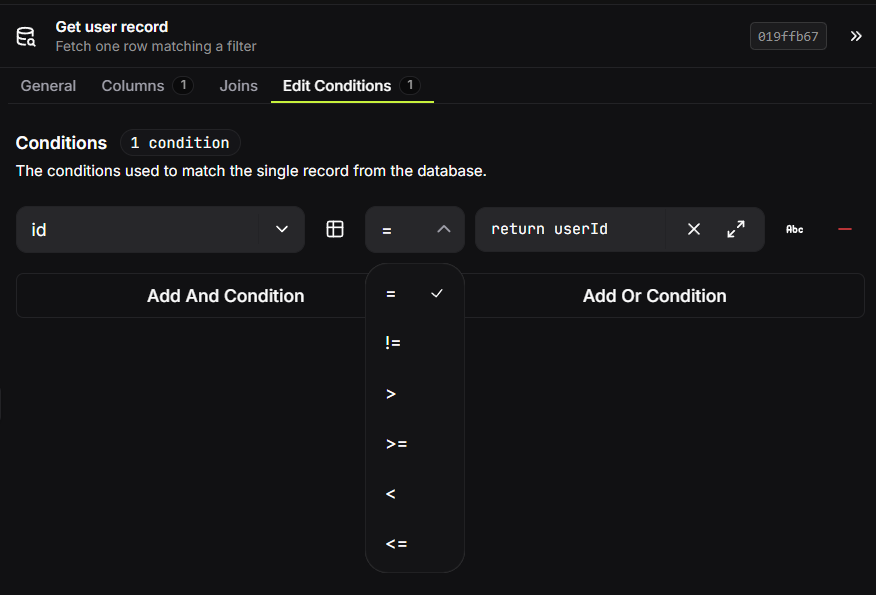
Task: Toggle the Abc value type icon
Action: (794, 229)
